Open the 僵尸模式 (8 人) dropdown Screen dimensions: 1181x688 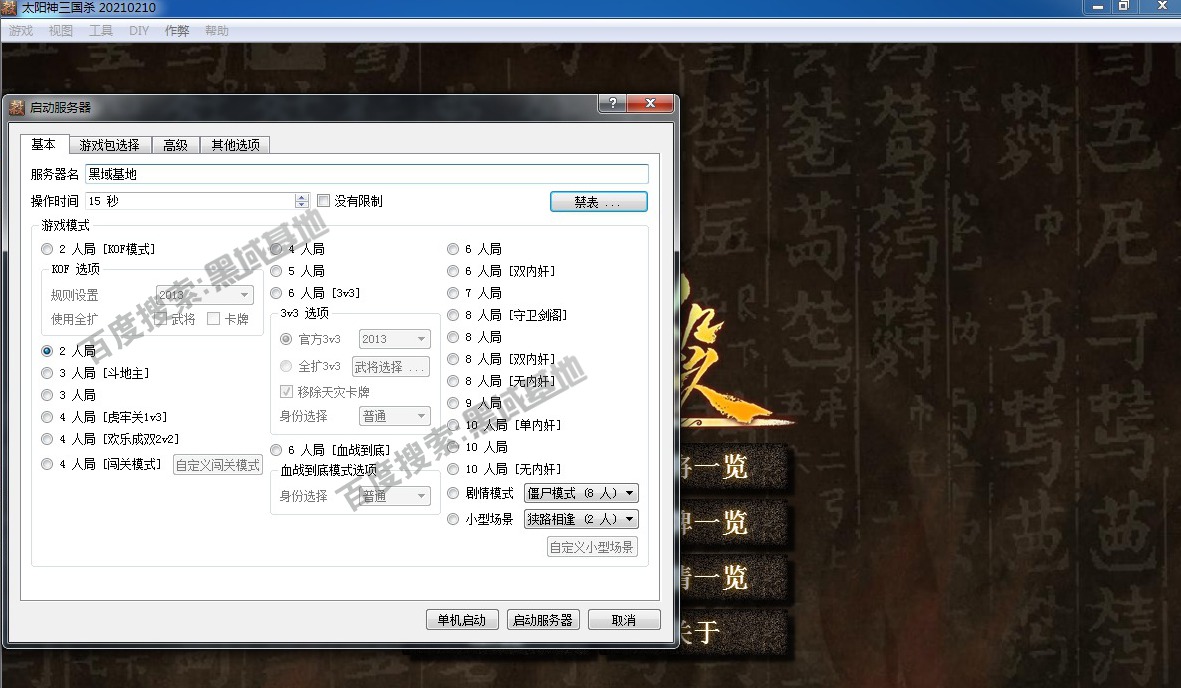point(581,494)
